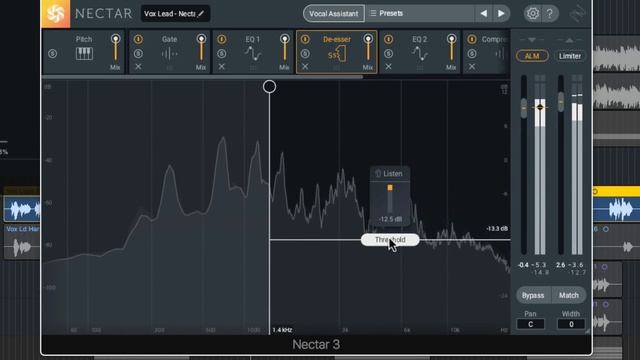Click the Threshold handle

[x=390, y=240]
